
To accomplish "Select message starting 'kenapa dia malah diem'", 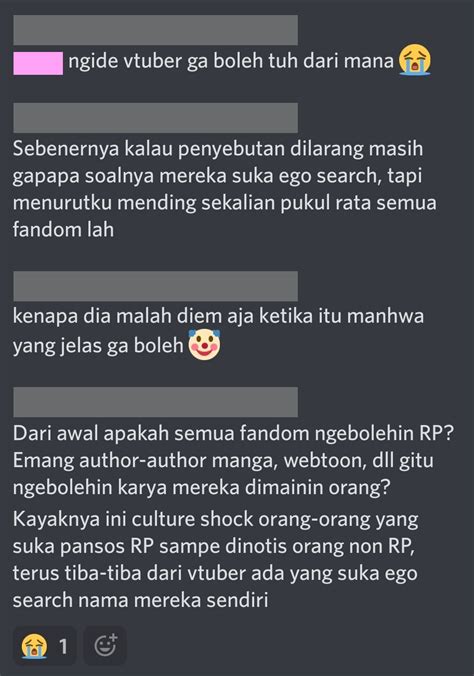I will tap(218, 330).
